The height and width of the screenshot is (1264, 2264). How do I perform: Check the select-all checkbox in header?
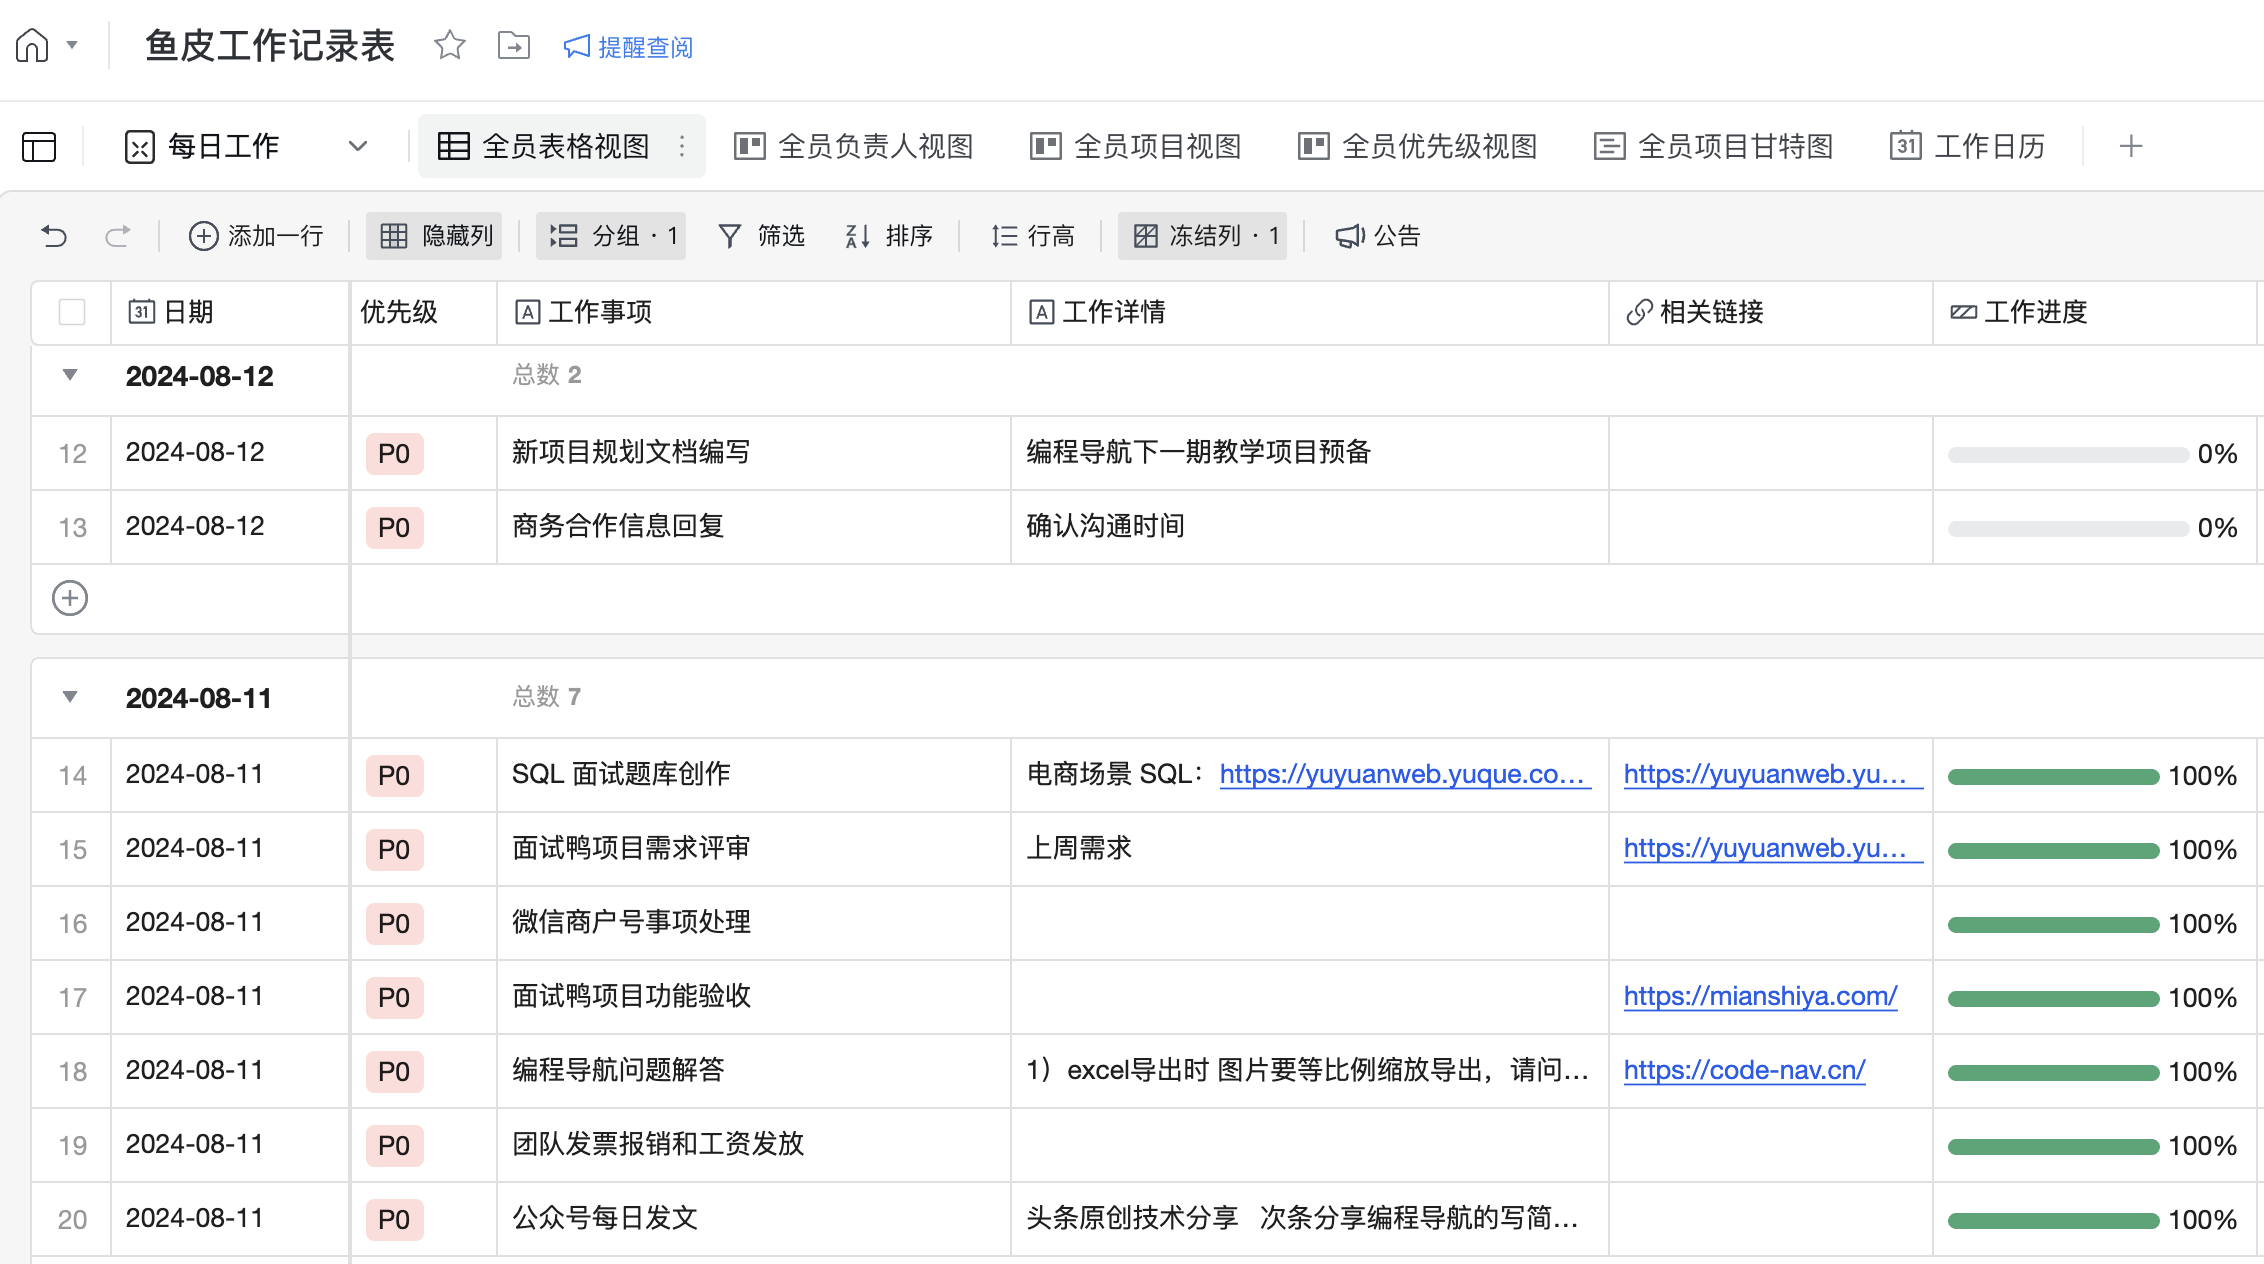(x=72, y=312)
